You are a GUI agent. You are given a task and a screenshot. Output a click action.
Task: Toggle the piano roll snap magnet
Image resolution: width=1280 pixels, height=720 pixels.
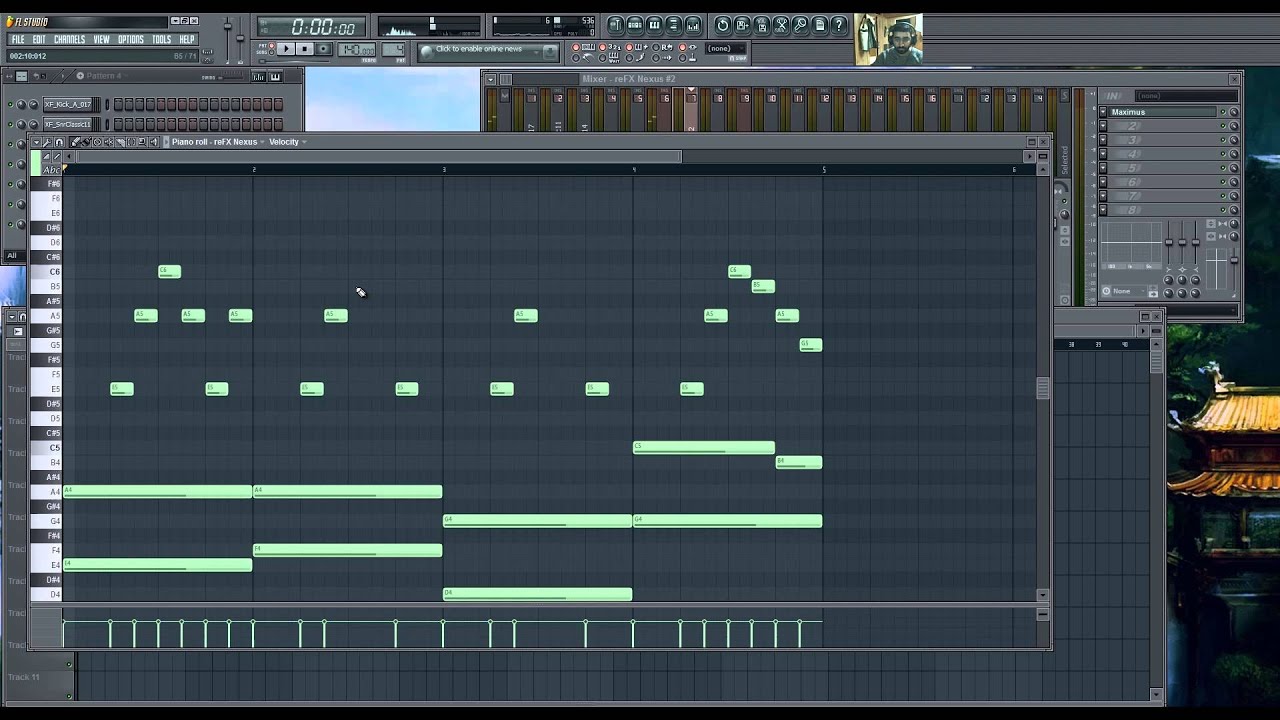click(59, 142)
